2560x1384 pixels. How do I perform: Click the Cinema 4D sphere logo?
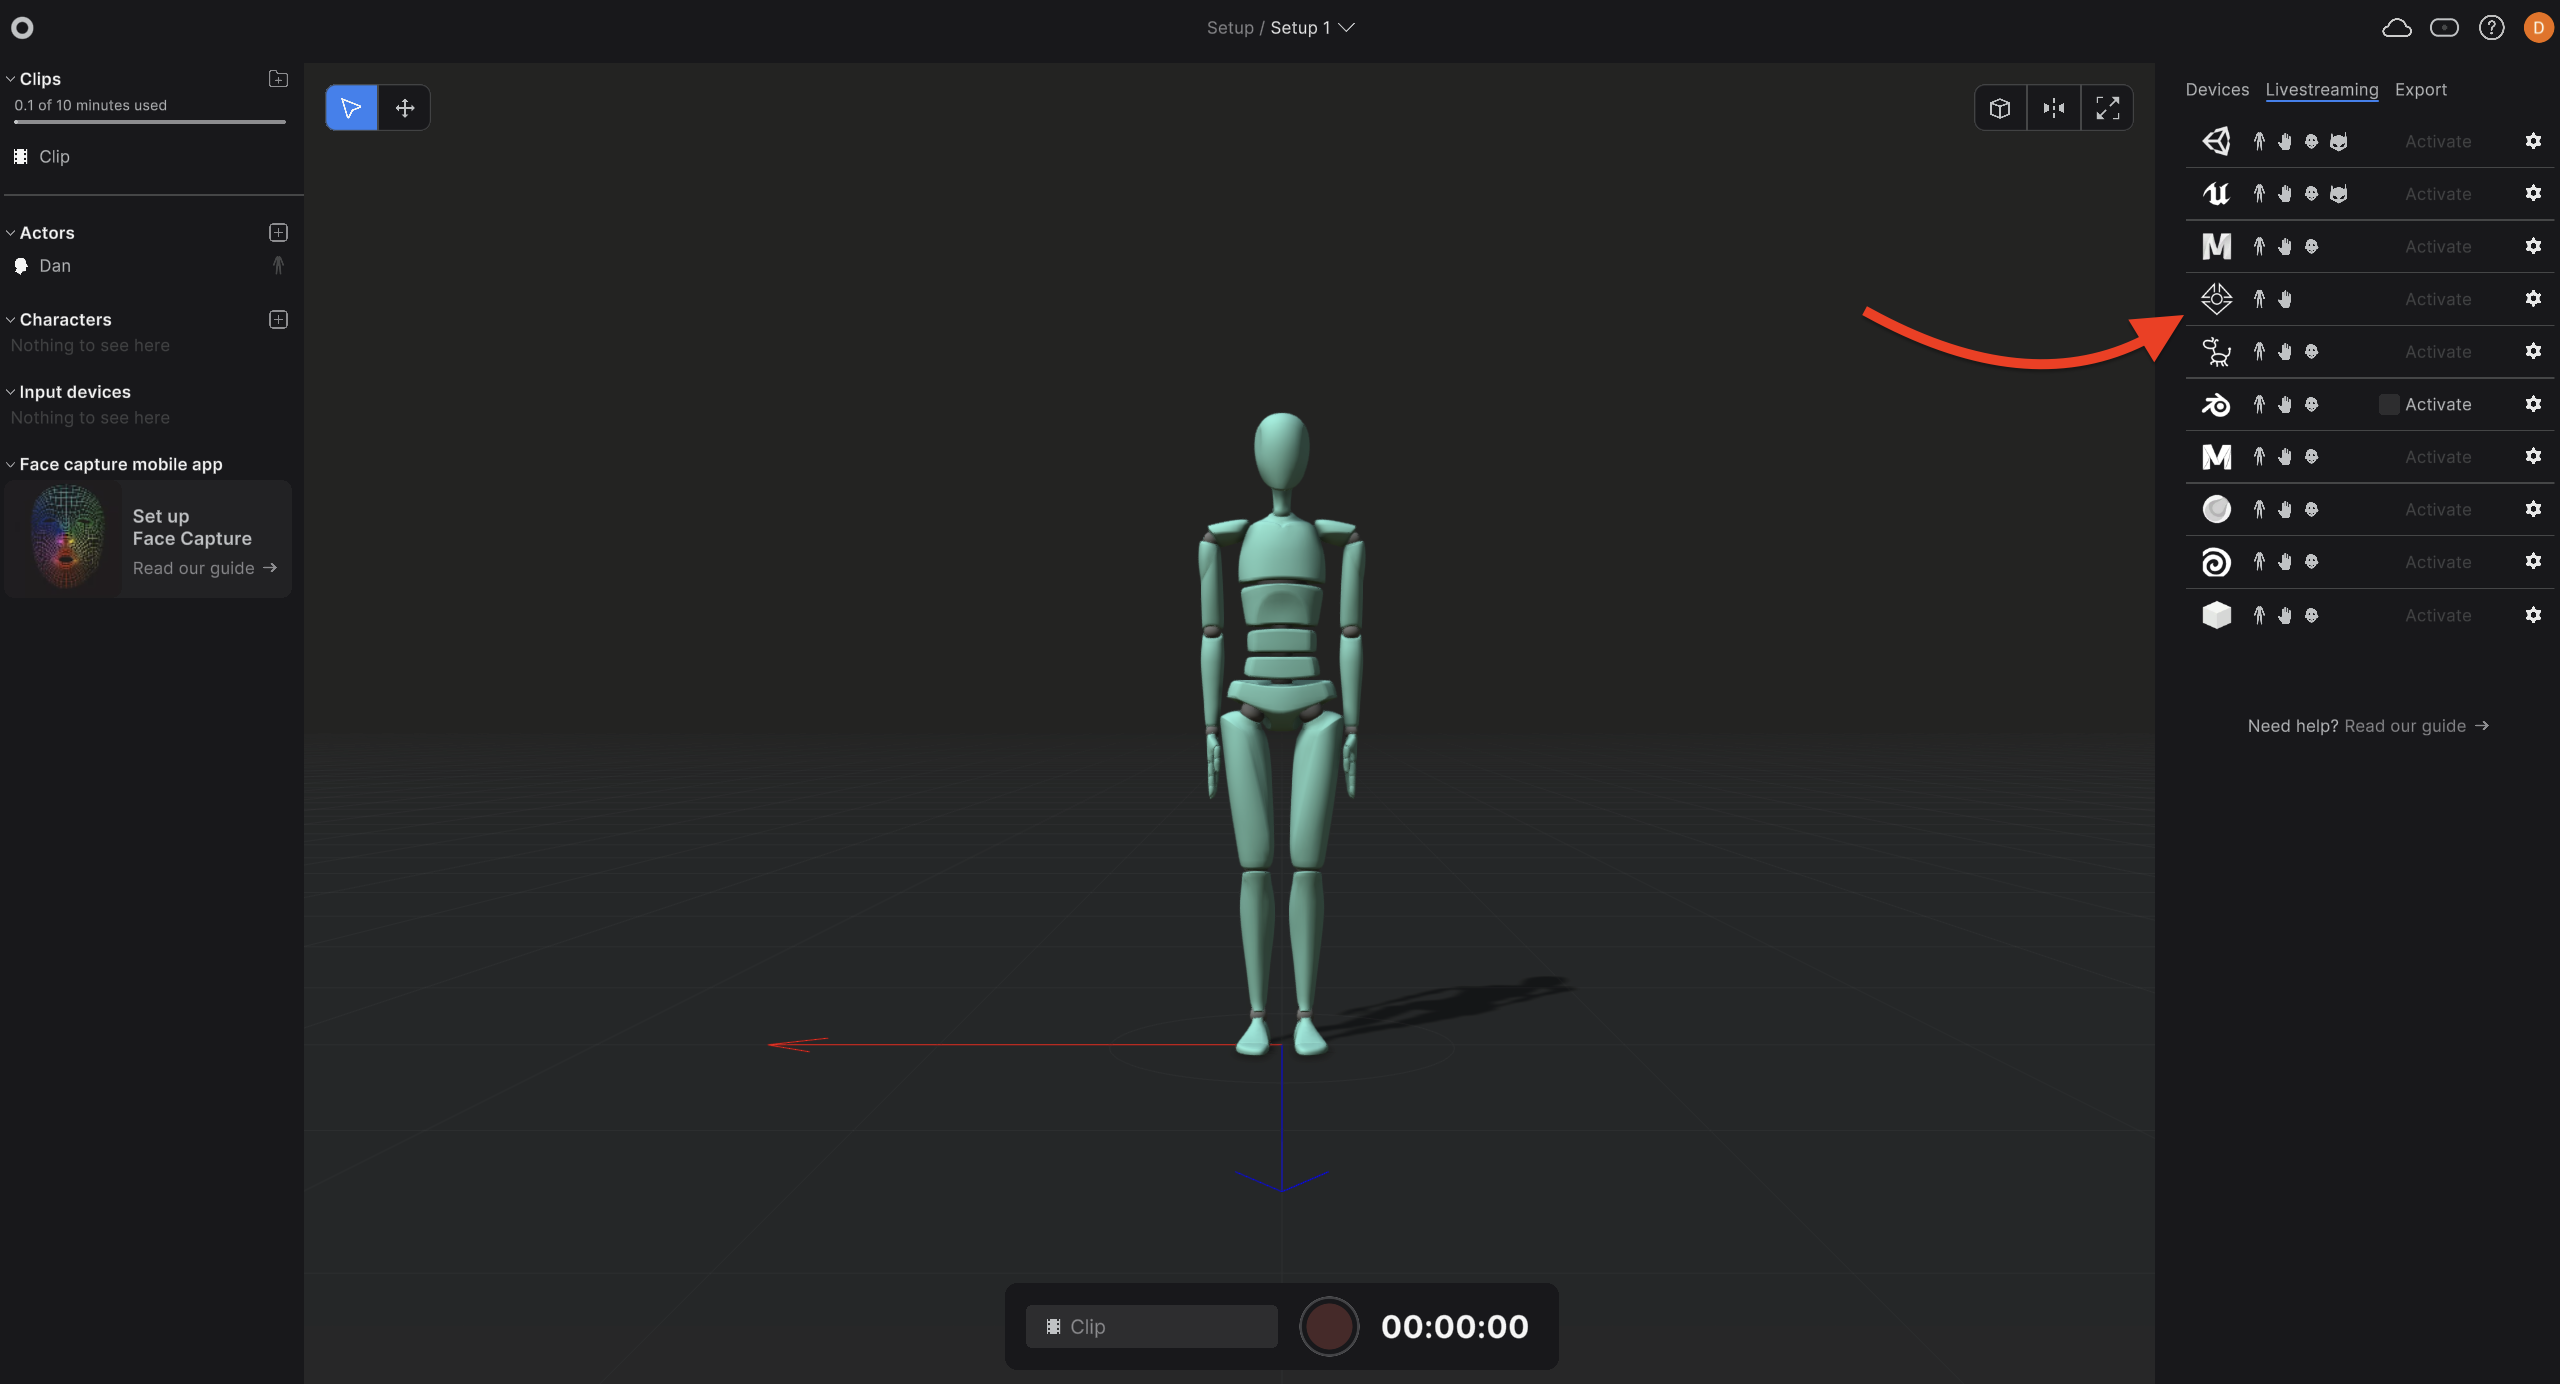click(x=2216, y=509)
